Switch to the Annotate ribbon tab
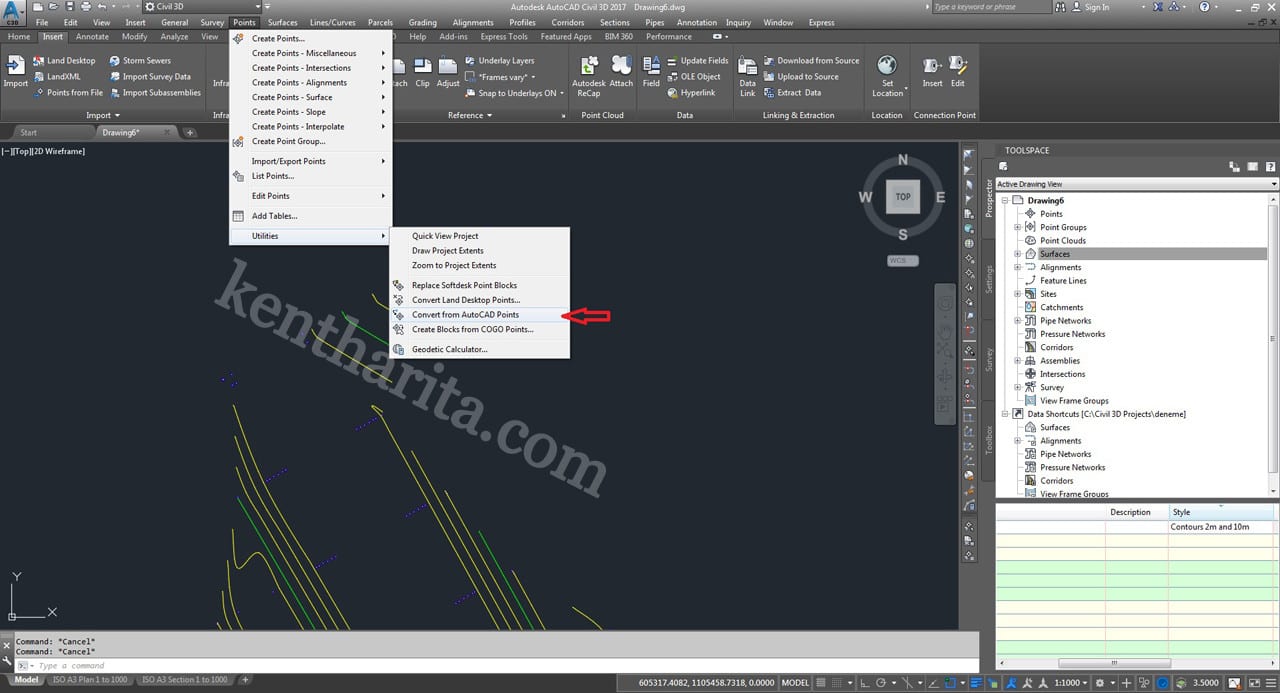Viewport: 1280px width, 693px height. coord(92,37)
